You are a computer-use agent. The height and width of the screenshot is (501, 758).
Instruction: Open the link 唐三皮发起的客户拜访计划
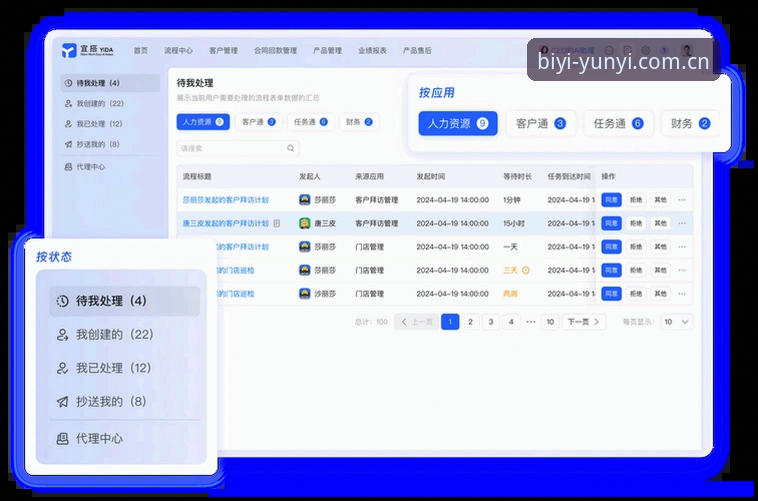[225, 223]
